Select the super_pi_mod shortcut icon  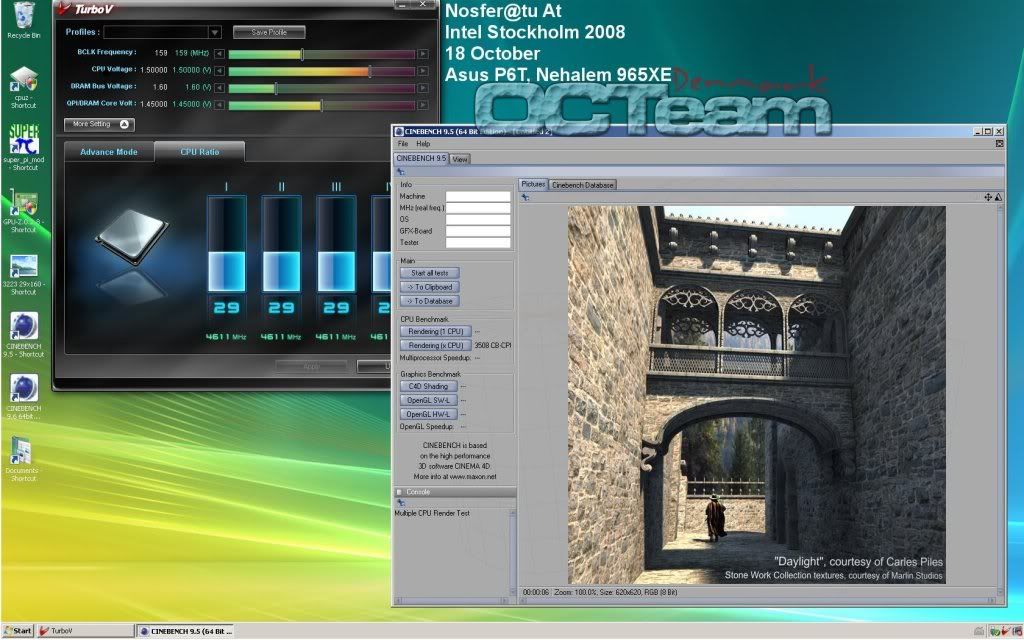click(24, 147)
